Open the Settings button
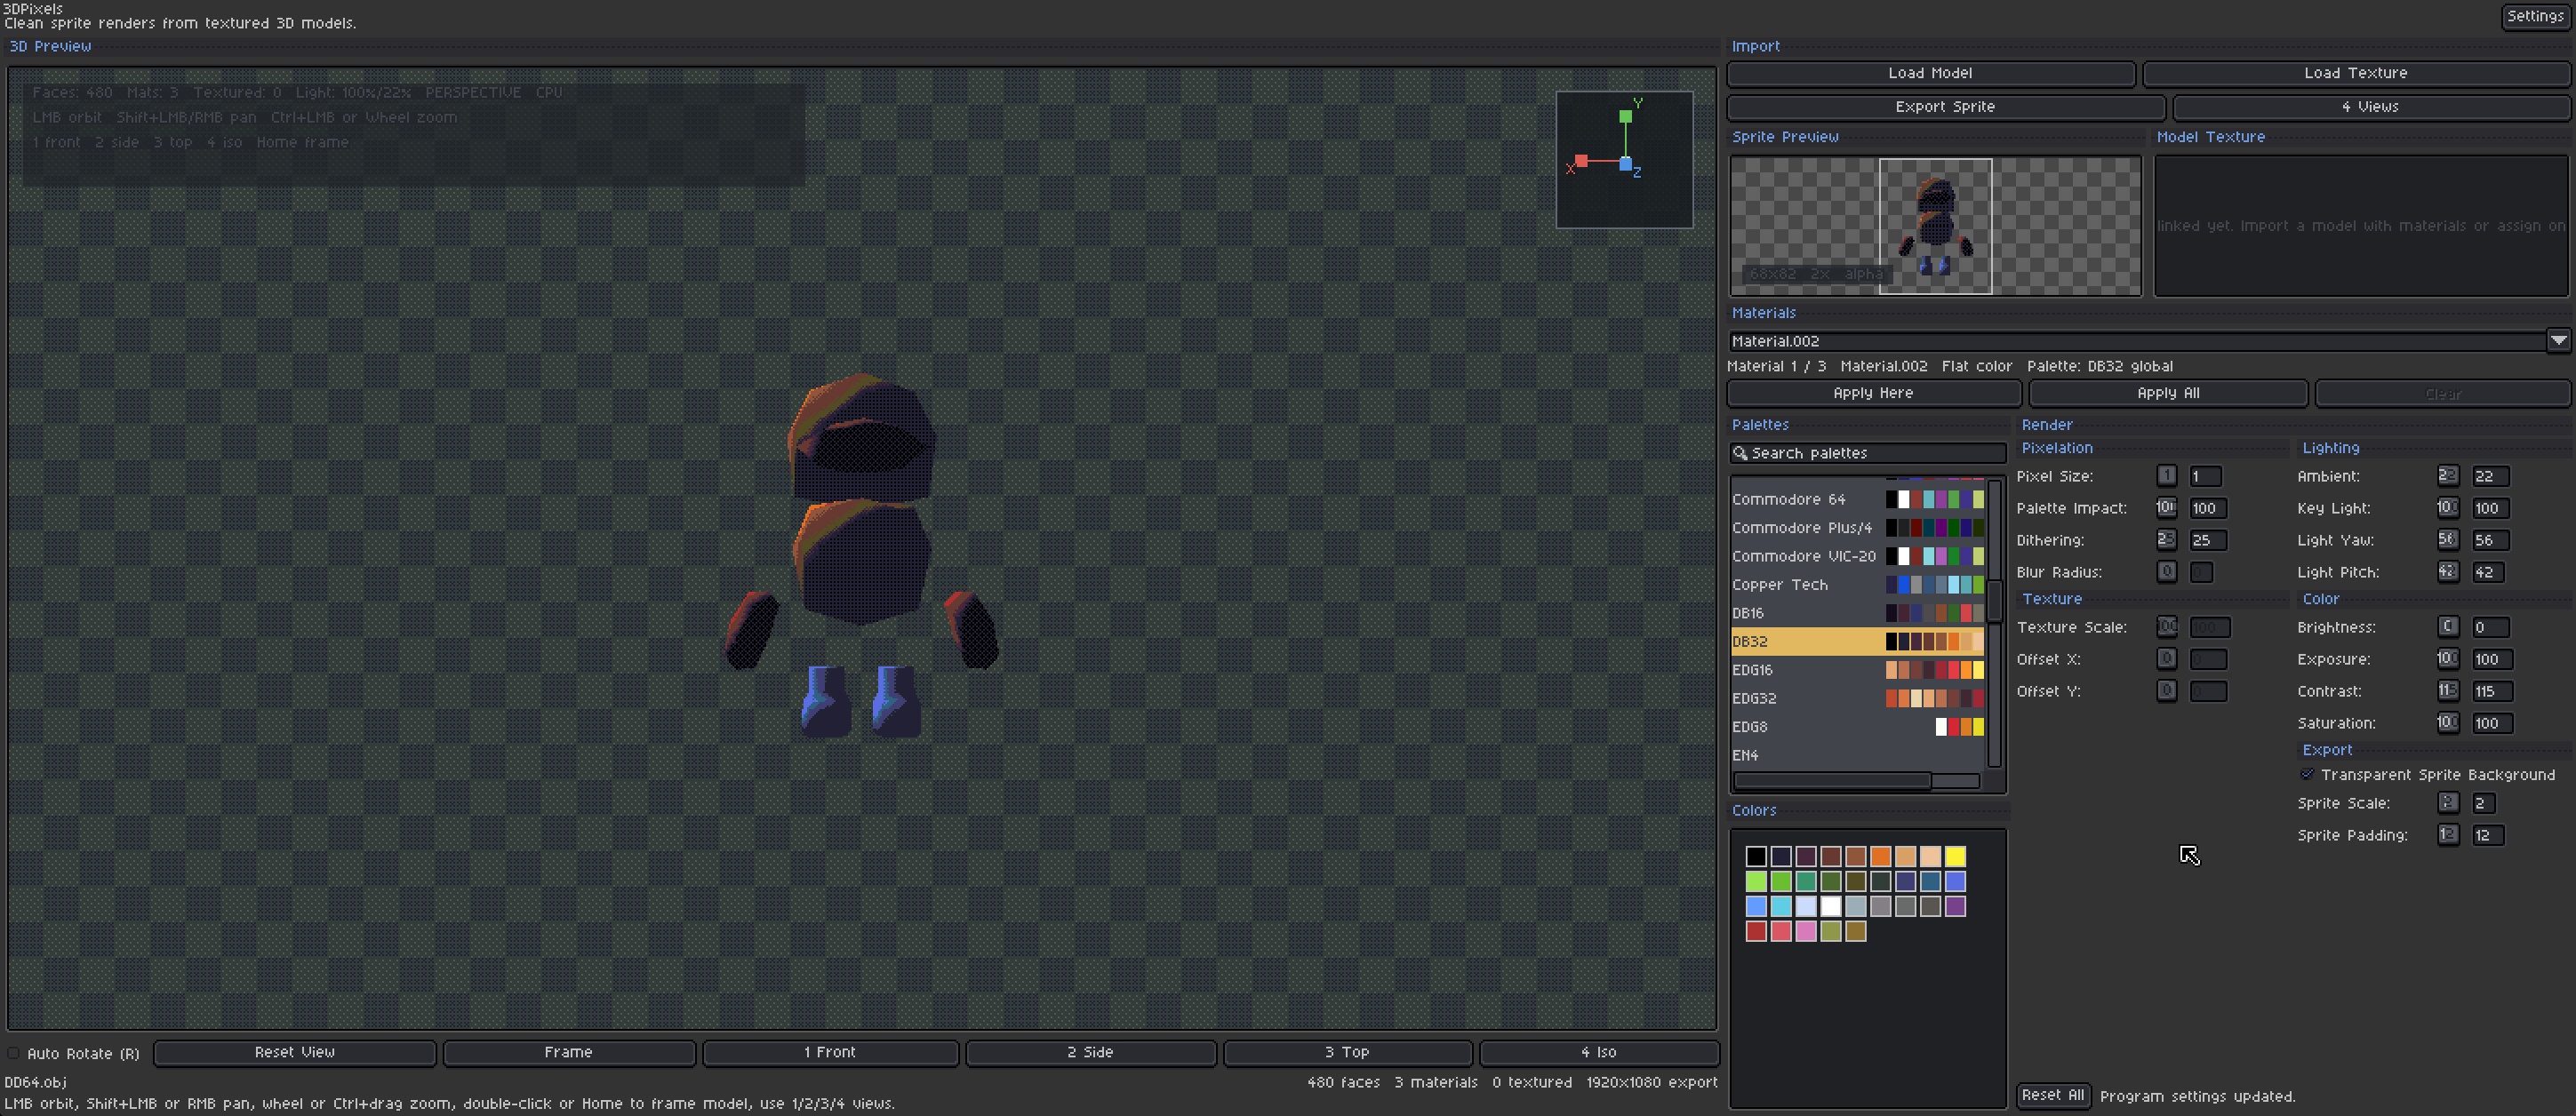Screen dimensions: 2576x1116 [2535, 16]
